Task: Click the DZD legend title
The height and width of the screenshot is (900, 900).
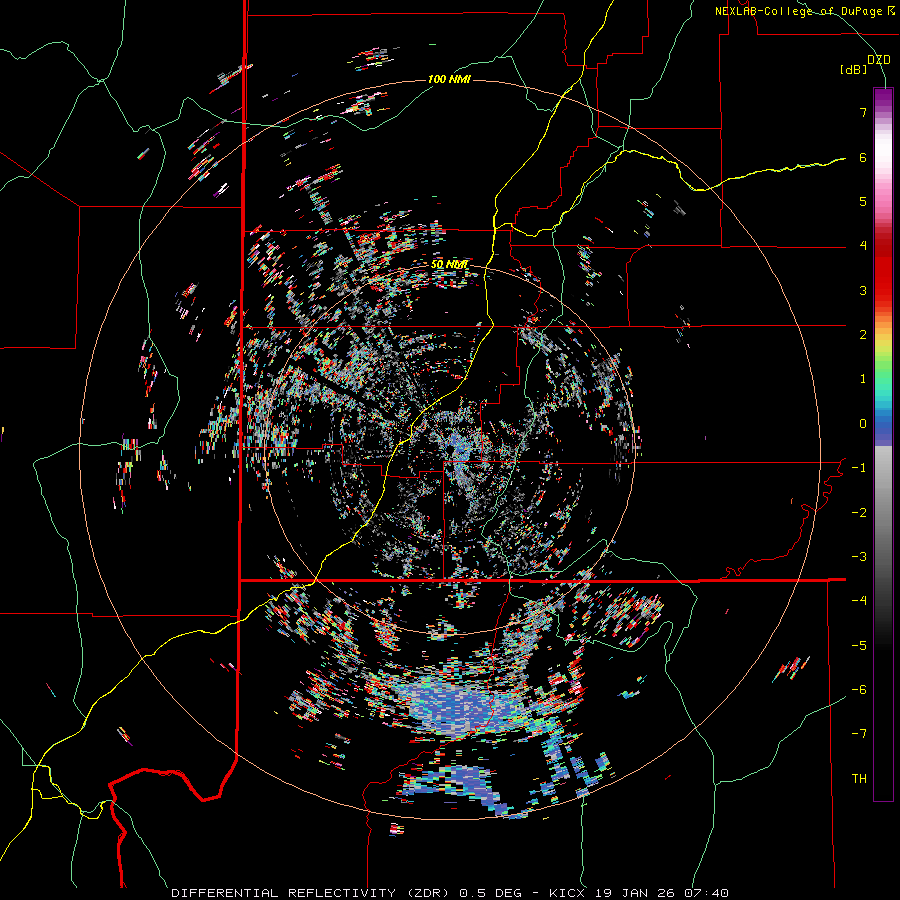Action: 879,60
